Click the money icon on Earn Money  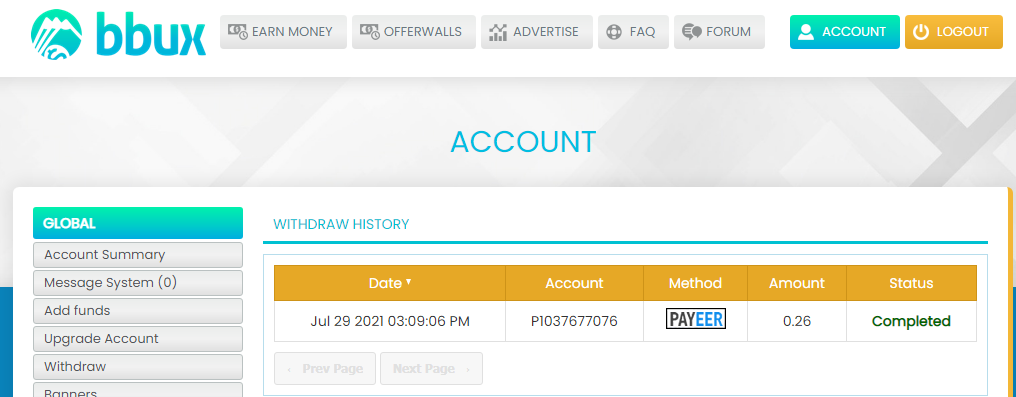(238, 32)
